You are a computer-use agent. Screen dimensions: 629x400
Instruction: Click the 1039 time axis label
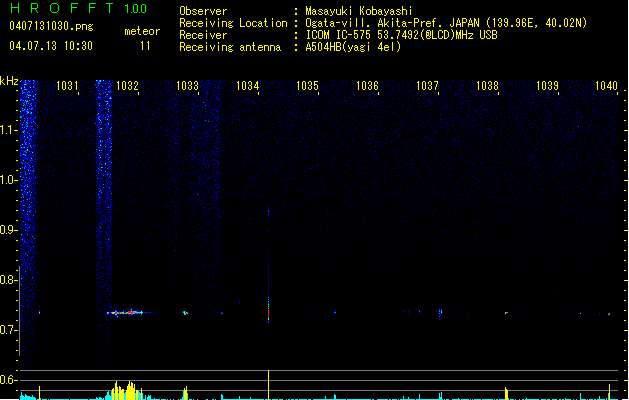pyautogui.click(x=547, y=85)
